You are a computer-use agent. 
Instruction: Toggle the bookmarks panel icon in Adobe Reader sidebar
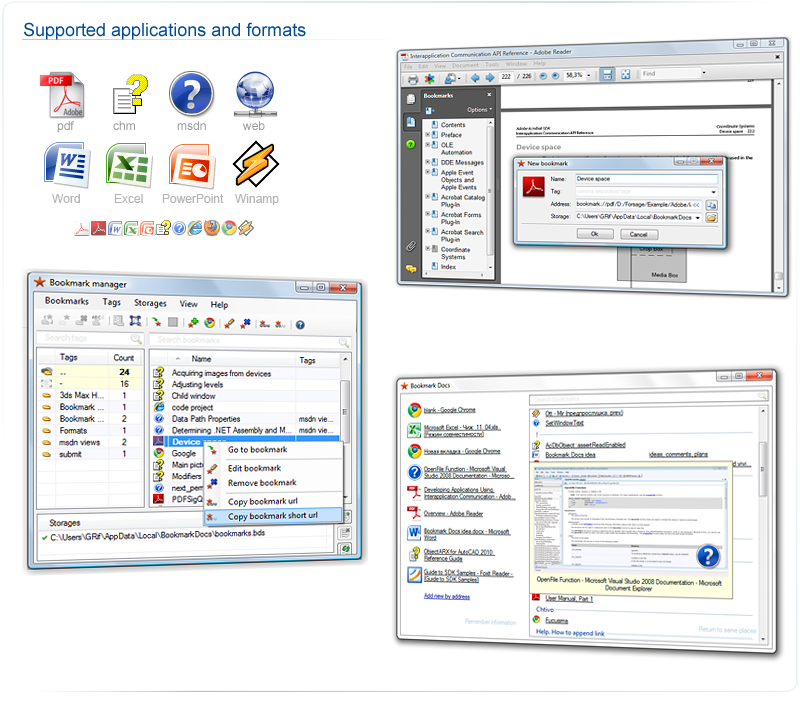pyautogui.click(x=411, y=121)
